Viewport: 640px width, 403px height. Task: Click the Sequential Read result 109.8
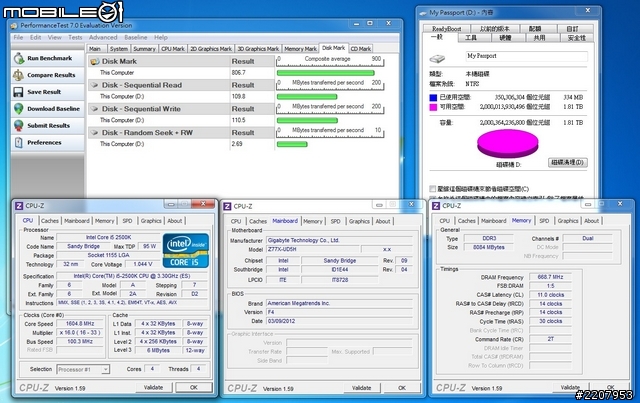click(x=238, y=97)
